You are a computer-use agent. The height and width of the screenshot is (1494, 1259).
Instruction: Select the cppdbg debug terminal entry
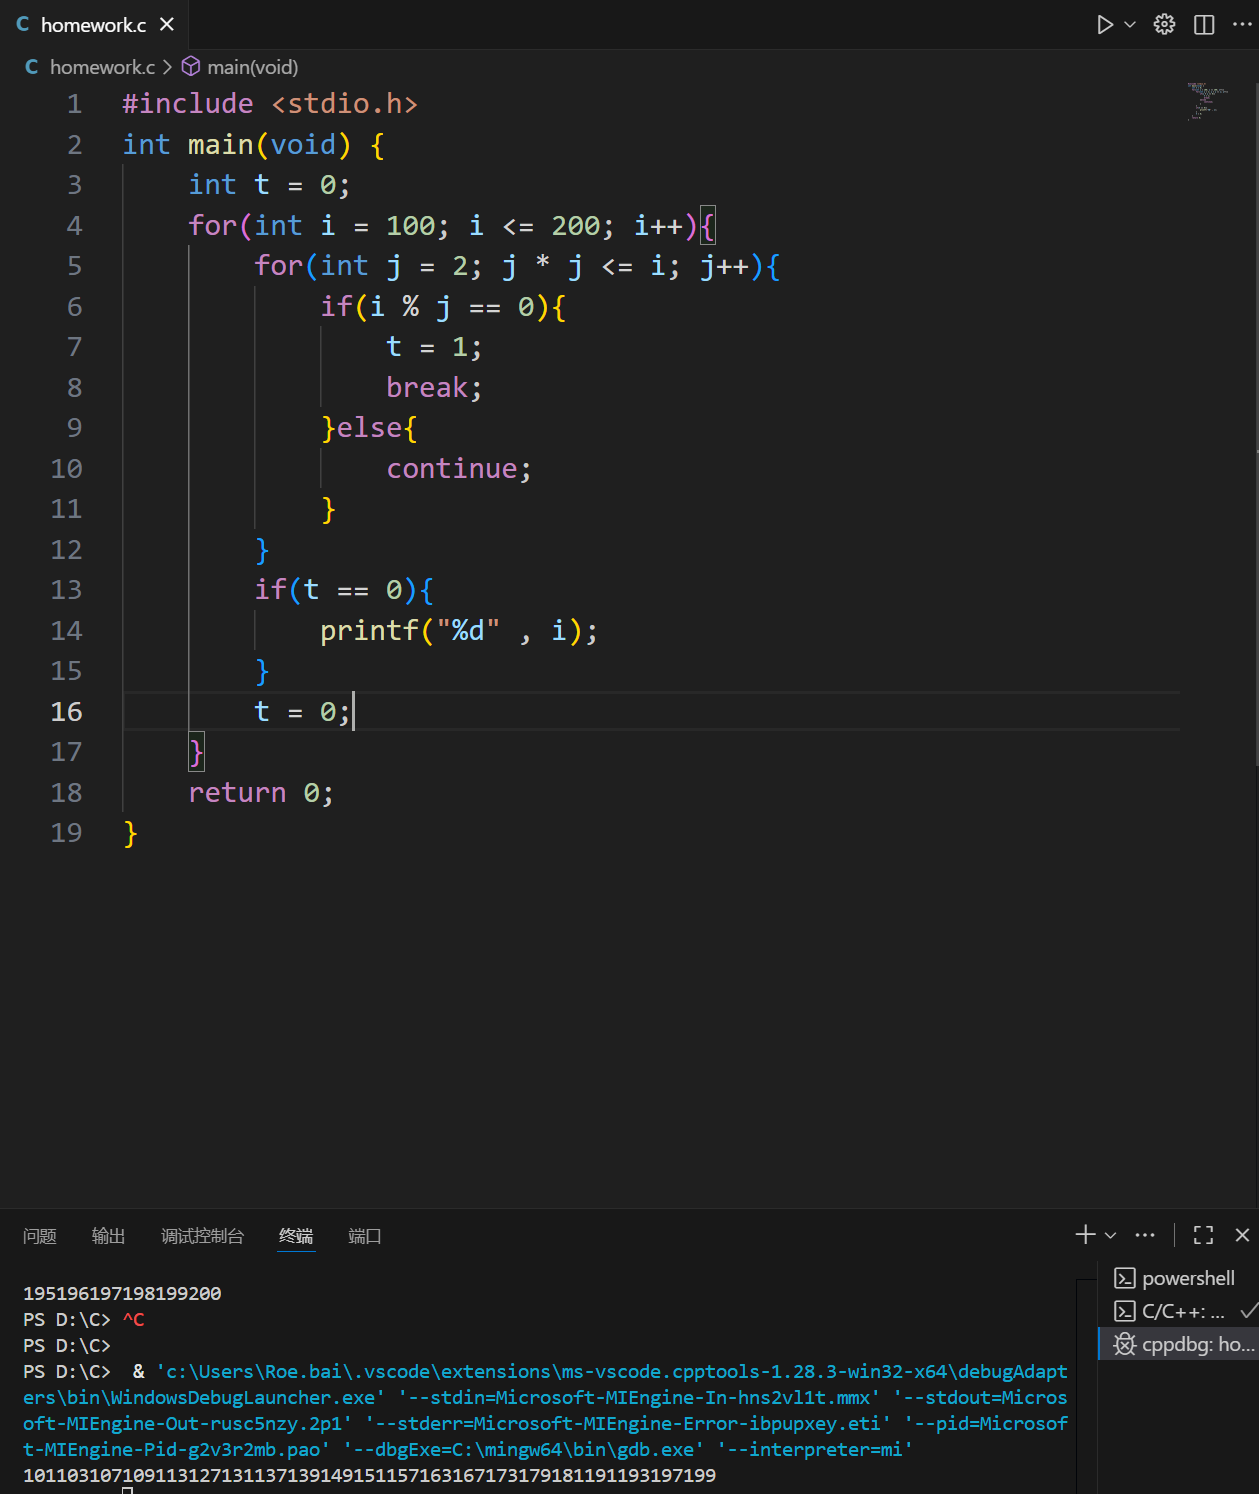(x=1178, y=1344)
